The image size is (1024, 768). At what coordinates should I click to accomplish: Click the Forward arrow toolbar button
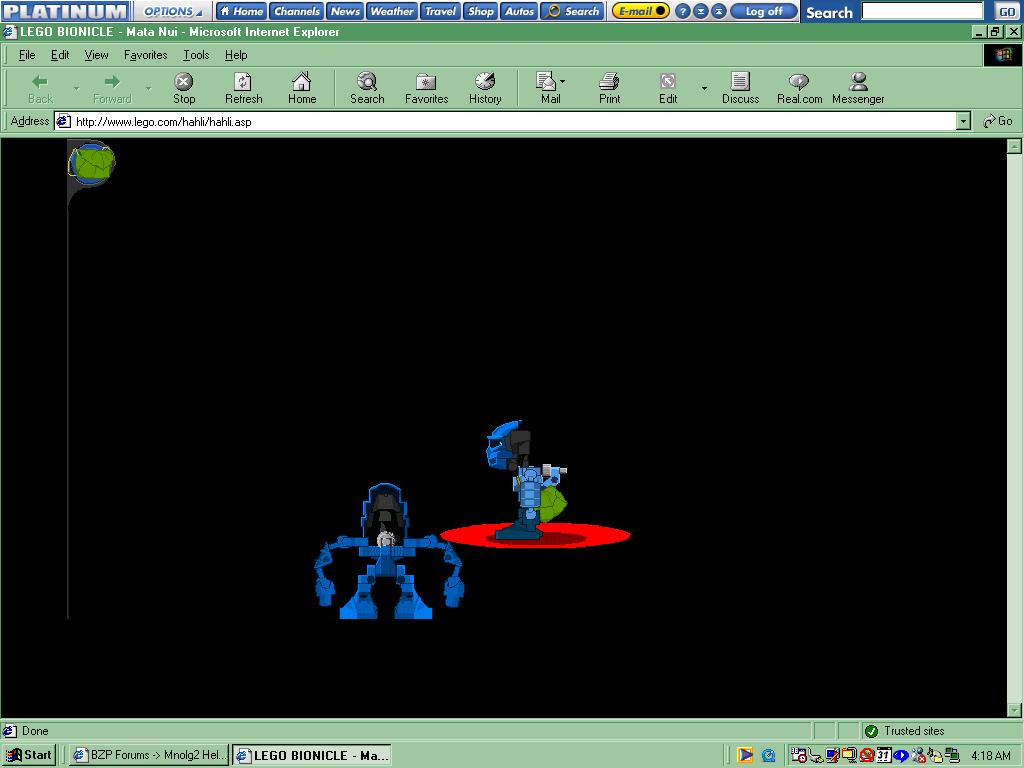(112, 88)
